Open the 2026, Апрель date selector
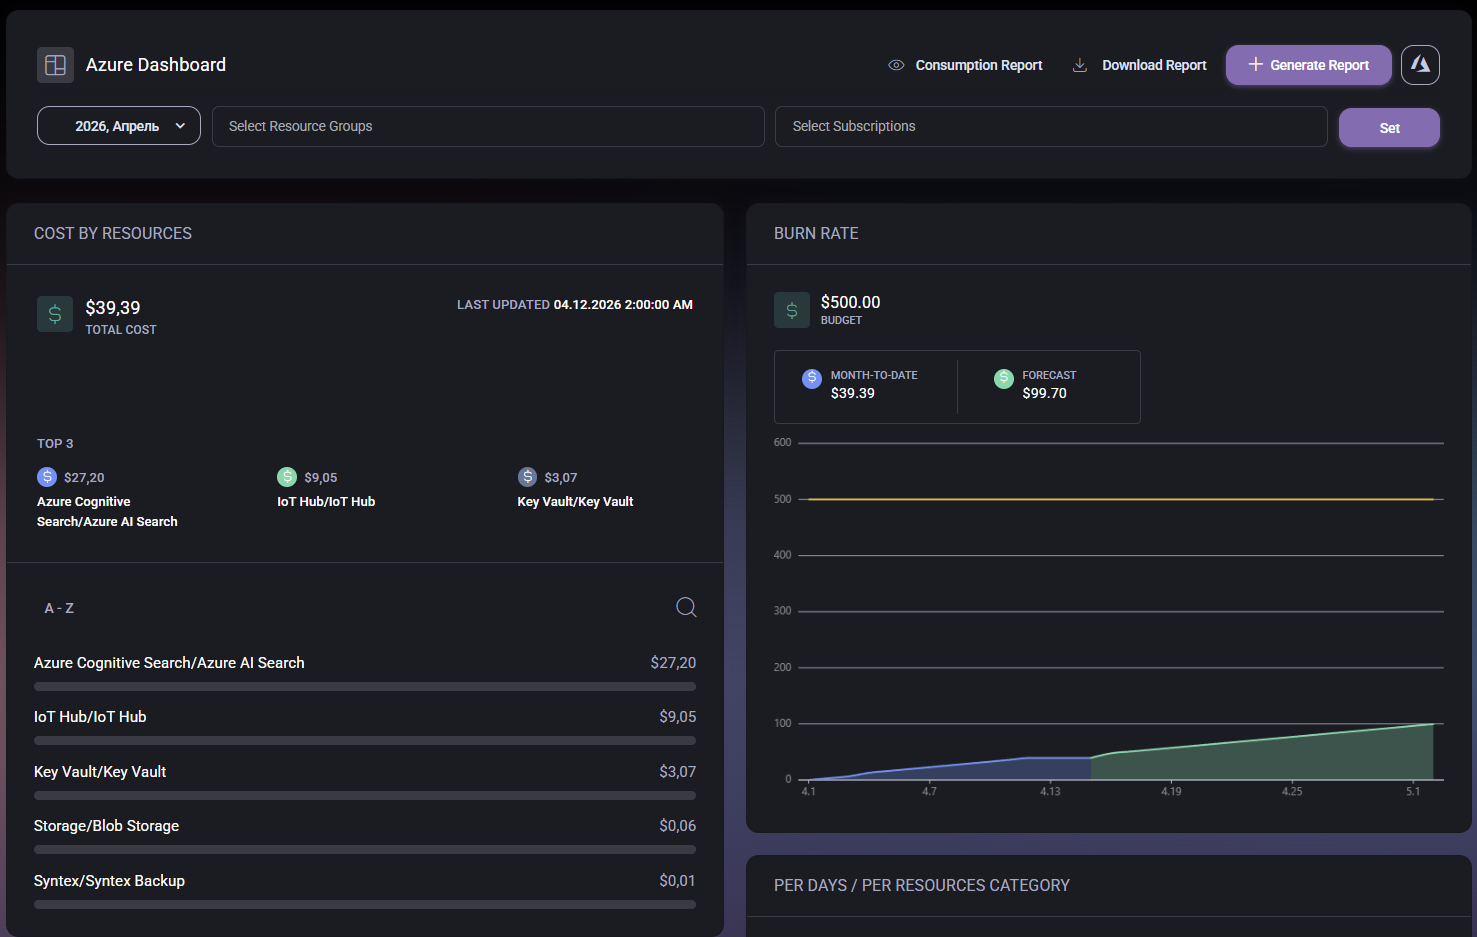Screen dimensions: 1477x937 [118, 125]
